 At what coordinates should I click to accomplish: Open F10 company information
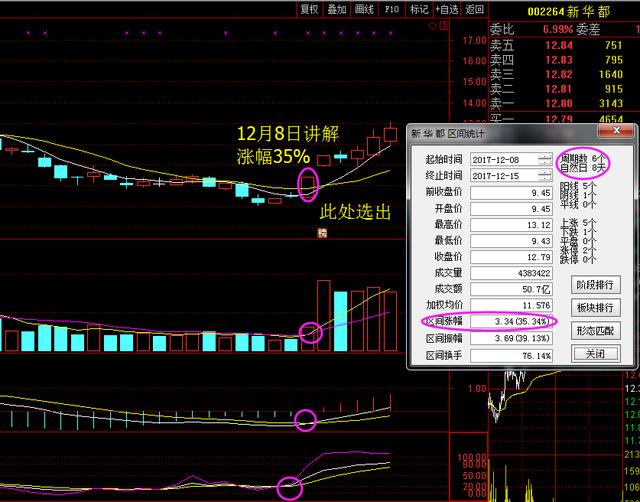coord(391,9)
